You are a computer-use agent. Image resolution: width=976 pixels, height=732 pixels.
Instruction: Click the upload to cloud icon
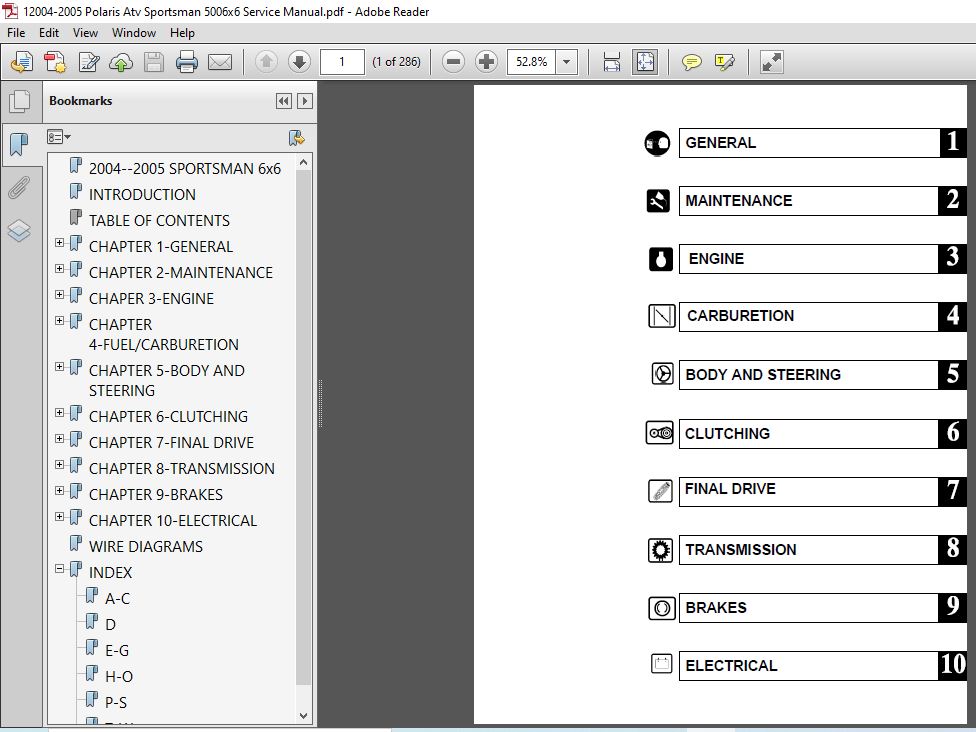pos(121,62)
